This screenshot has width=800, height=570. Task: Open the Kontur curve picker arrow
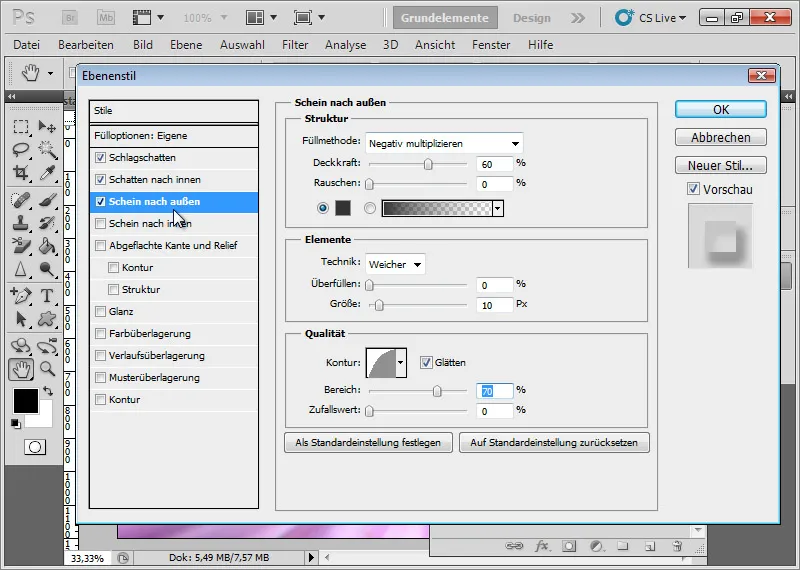(x=401, y=362)
